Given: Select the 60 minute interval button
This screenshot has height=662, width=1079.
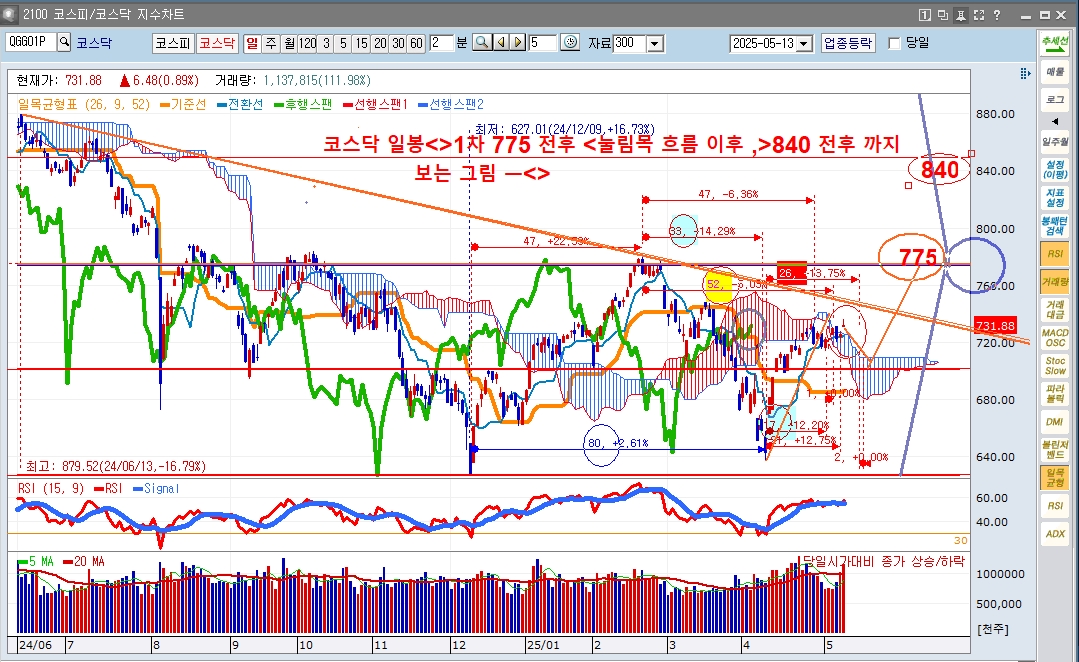Looking at the screenshot, I should point(416,43).
